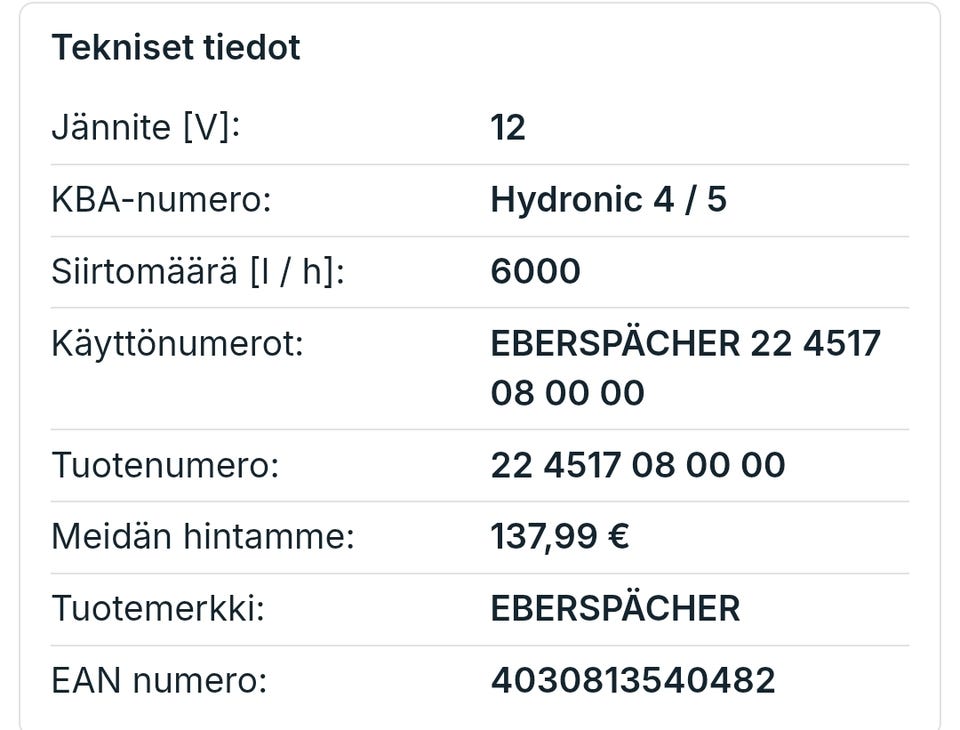Click the voltage value 12
This screenshot has width=960, height=730.
[x=508, y=128]
